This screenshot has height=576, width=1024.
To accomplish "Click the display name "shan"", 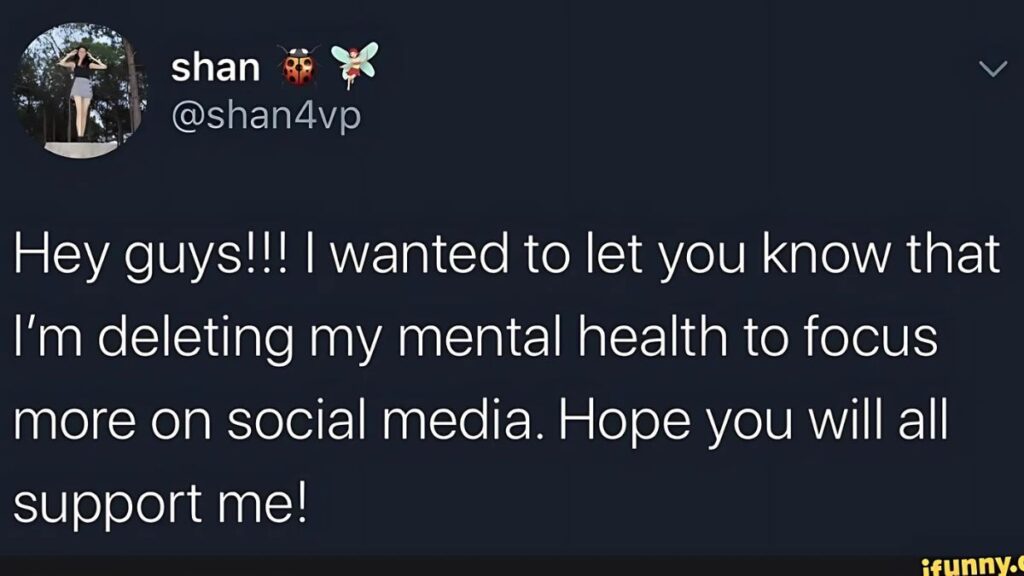I will point(216,67).
